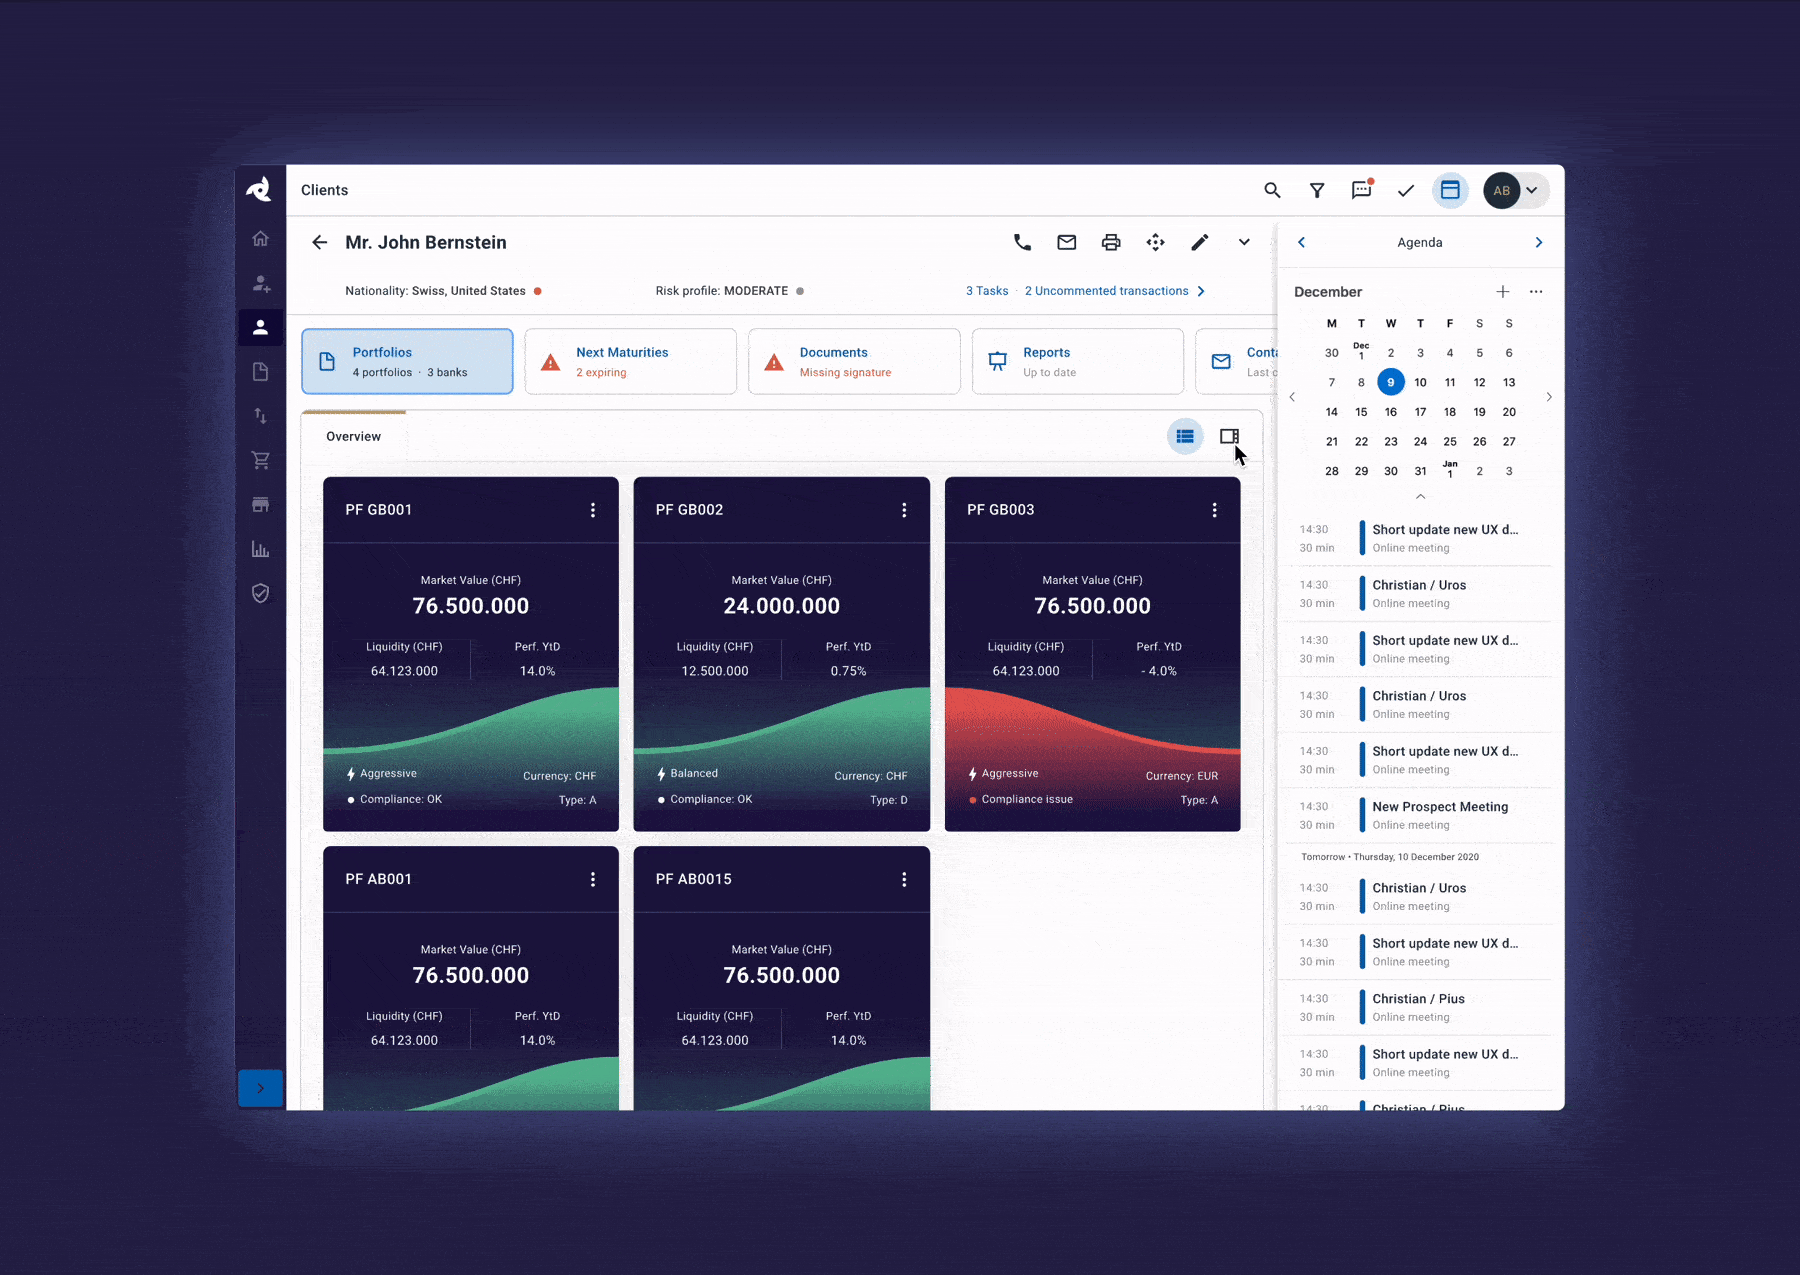Open the PF GB003 three-dot menu
Viewport: 1800px width, 1275px height.
click(x=1215, y=510)
